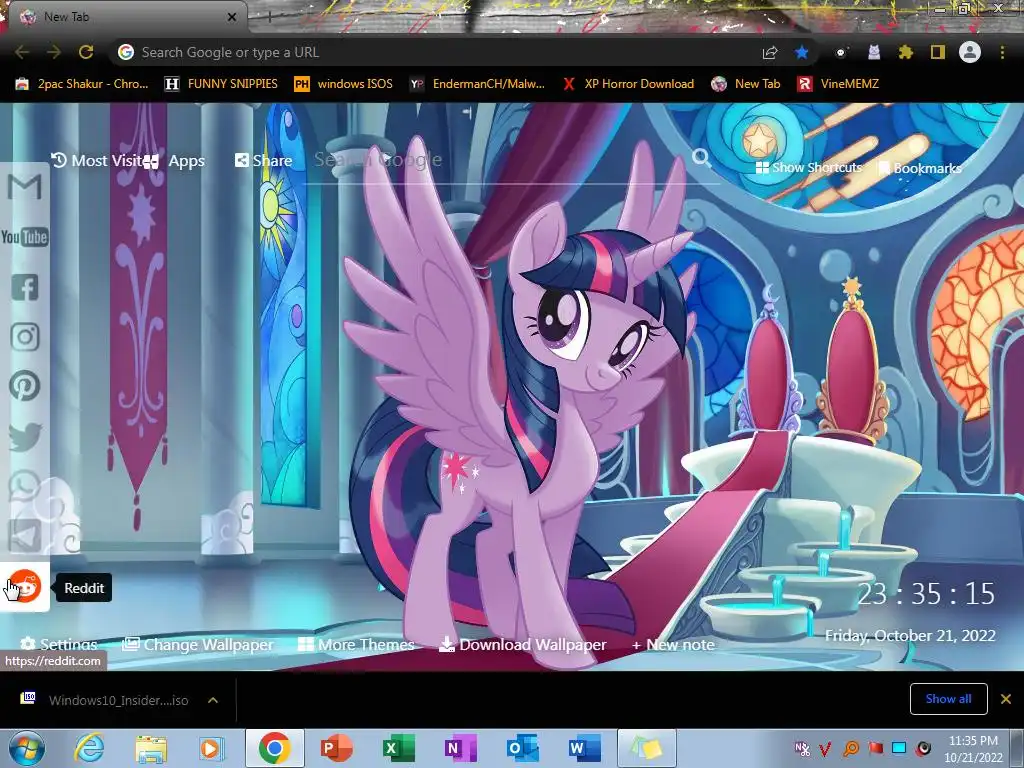Open the FUNNY SNIPPIES bookmark
The height and width of the screenshot is (768, 1024).
coord(221,84)
